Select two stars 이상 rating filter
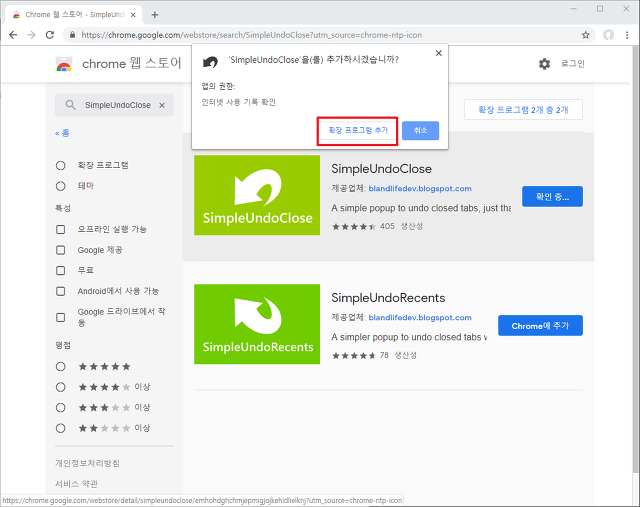 tap(60, 428)
